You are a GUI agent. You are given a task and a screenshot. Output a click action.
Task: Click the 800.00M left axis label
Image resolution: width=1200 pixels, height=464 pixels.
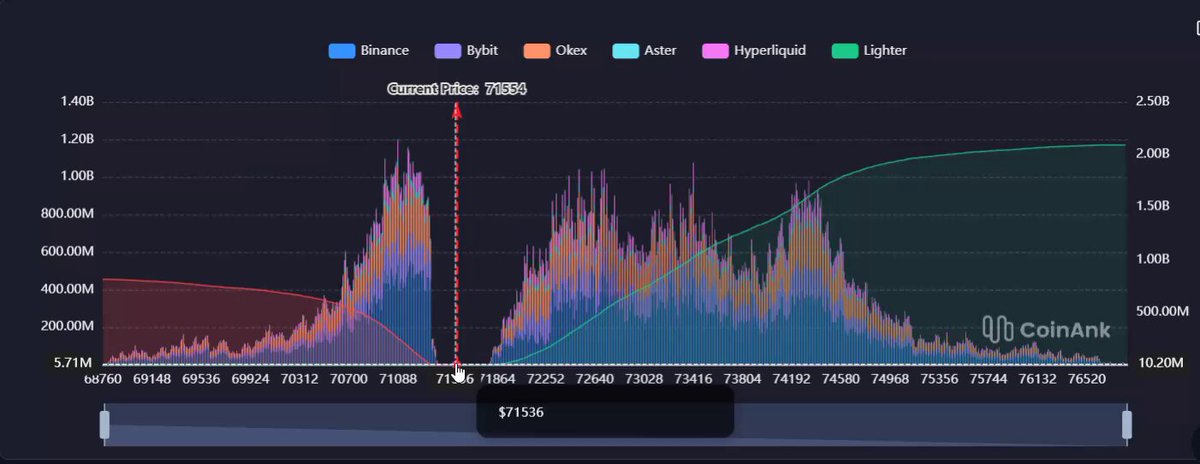[69, 213]
